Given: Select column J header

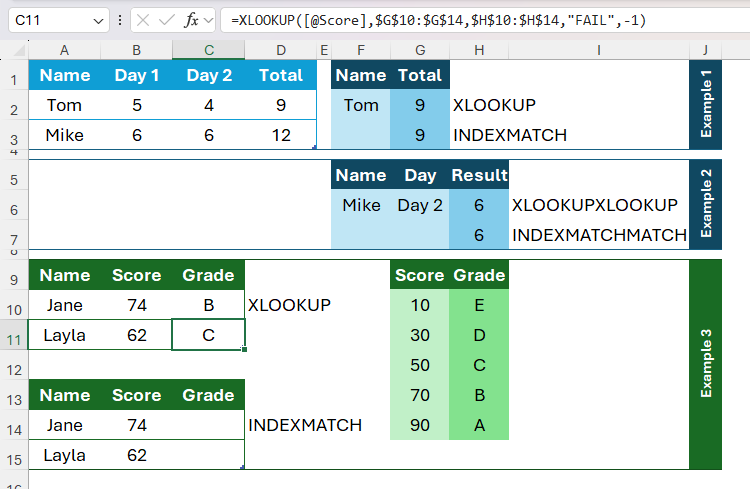Looking at the screenshot, I should coord(705,50).
